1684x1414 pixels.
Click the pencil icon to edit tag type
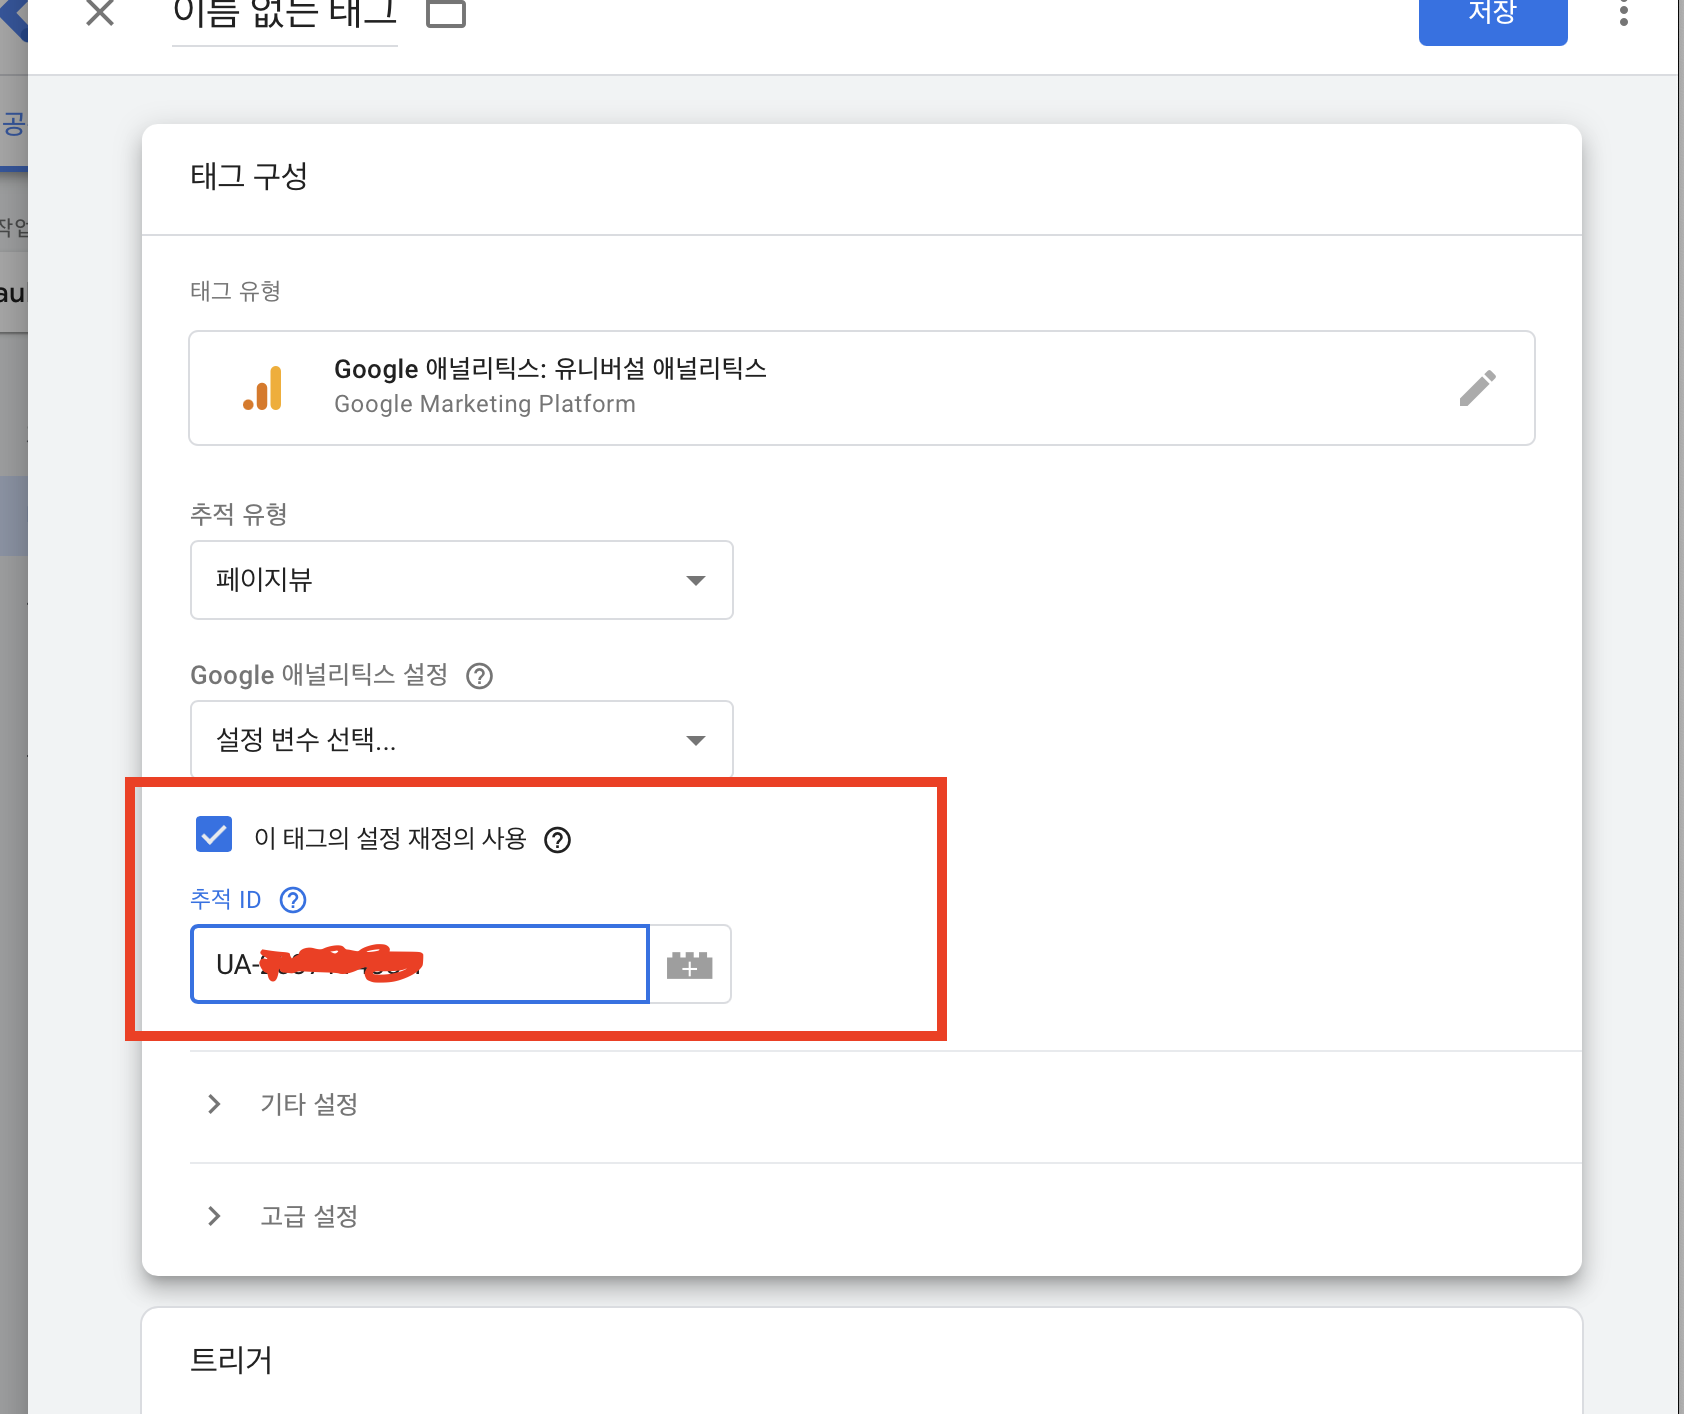click(1479, 388)
